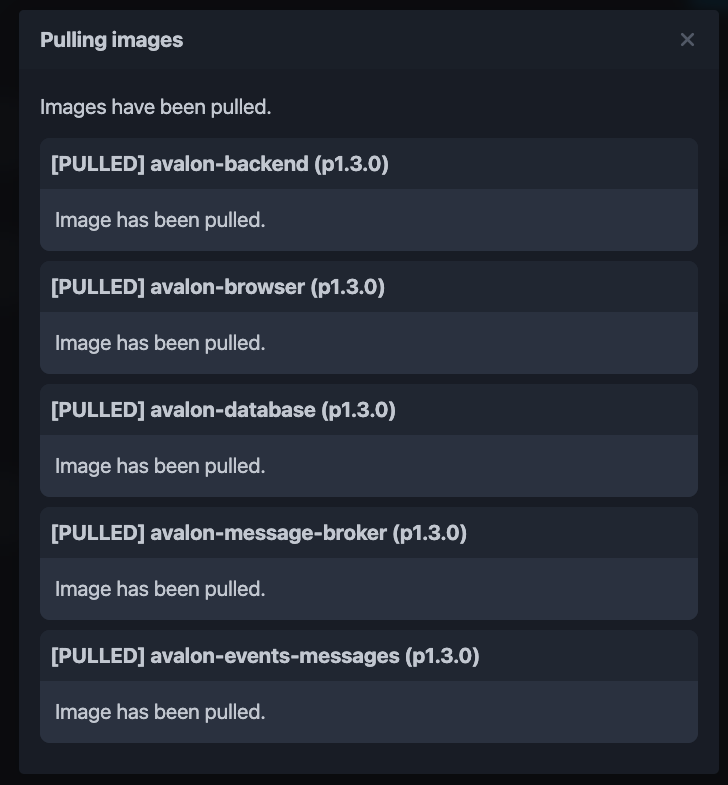This screenshot has width=728, height=785.
Task: Click the pulled message under avalon-backend
Action: tap(160, 220)
